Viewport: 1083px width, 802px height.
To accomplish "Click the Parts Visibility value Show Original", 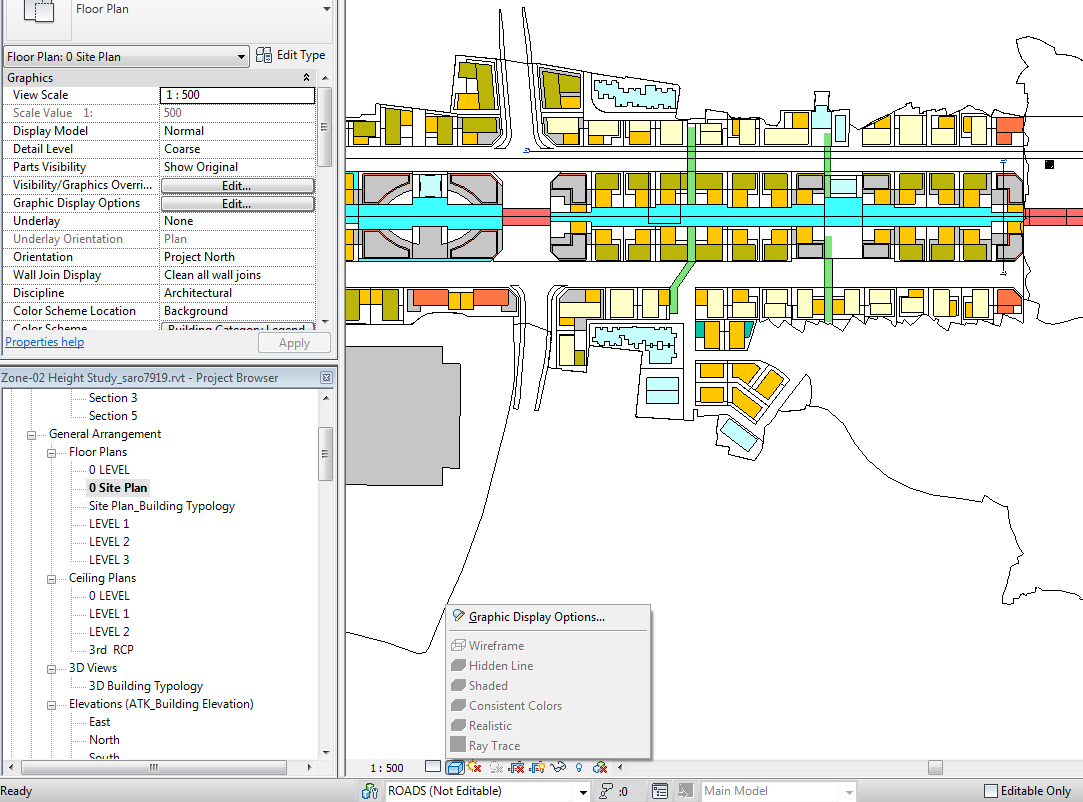I will tap(201, 166).
